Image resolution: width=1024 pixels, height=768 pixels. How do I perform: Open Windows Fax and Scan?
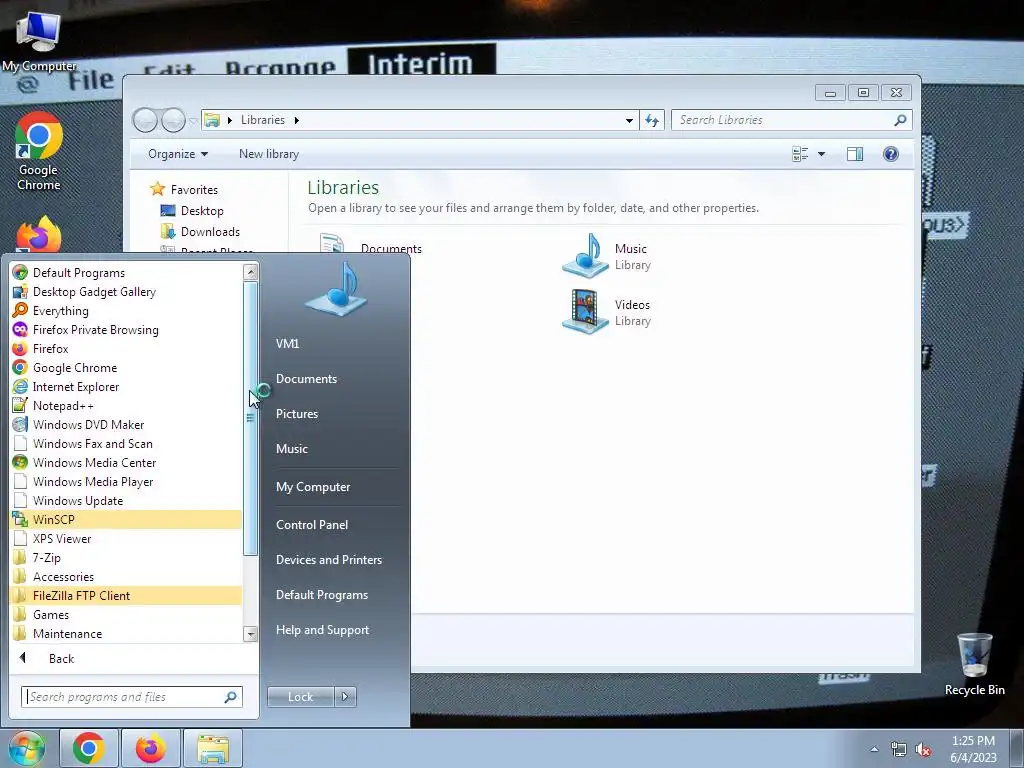coord(126,443)
